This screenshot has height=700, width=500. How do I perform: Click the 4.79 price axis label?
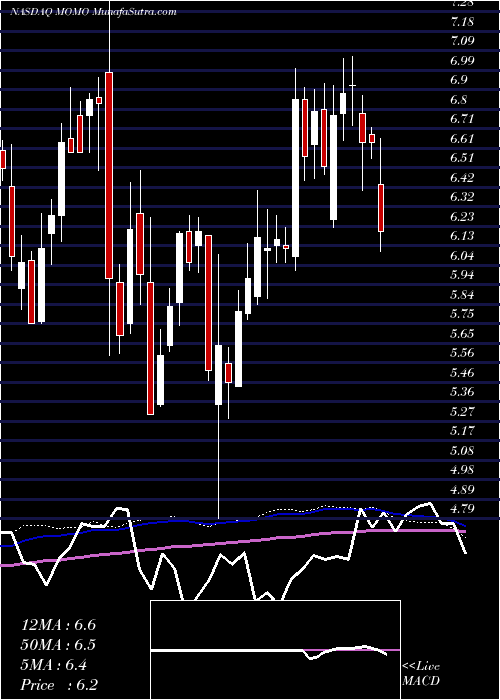tap(463, 508)
